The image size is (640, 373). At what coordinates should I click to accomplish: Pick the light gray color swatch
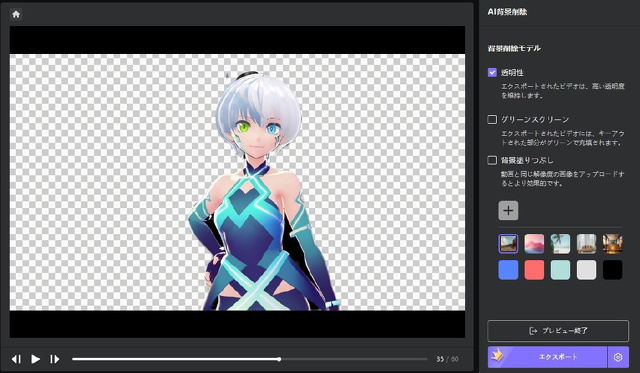(x=587, y=270)
